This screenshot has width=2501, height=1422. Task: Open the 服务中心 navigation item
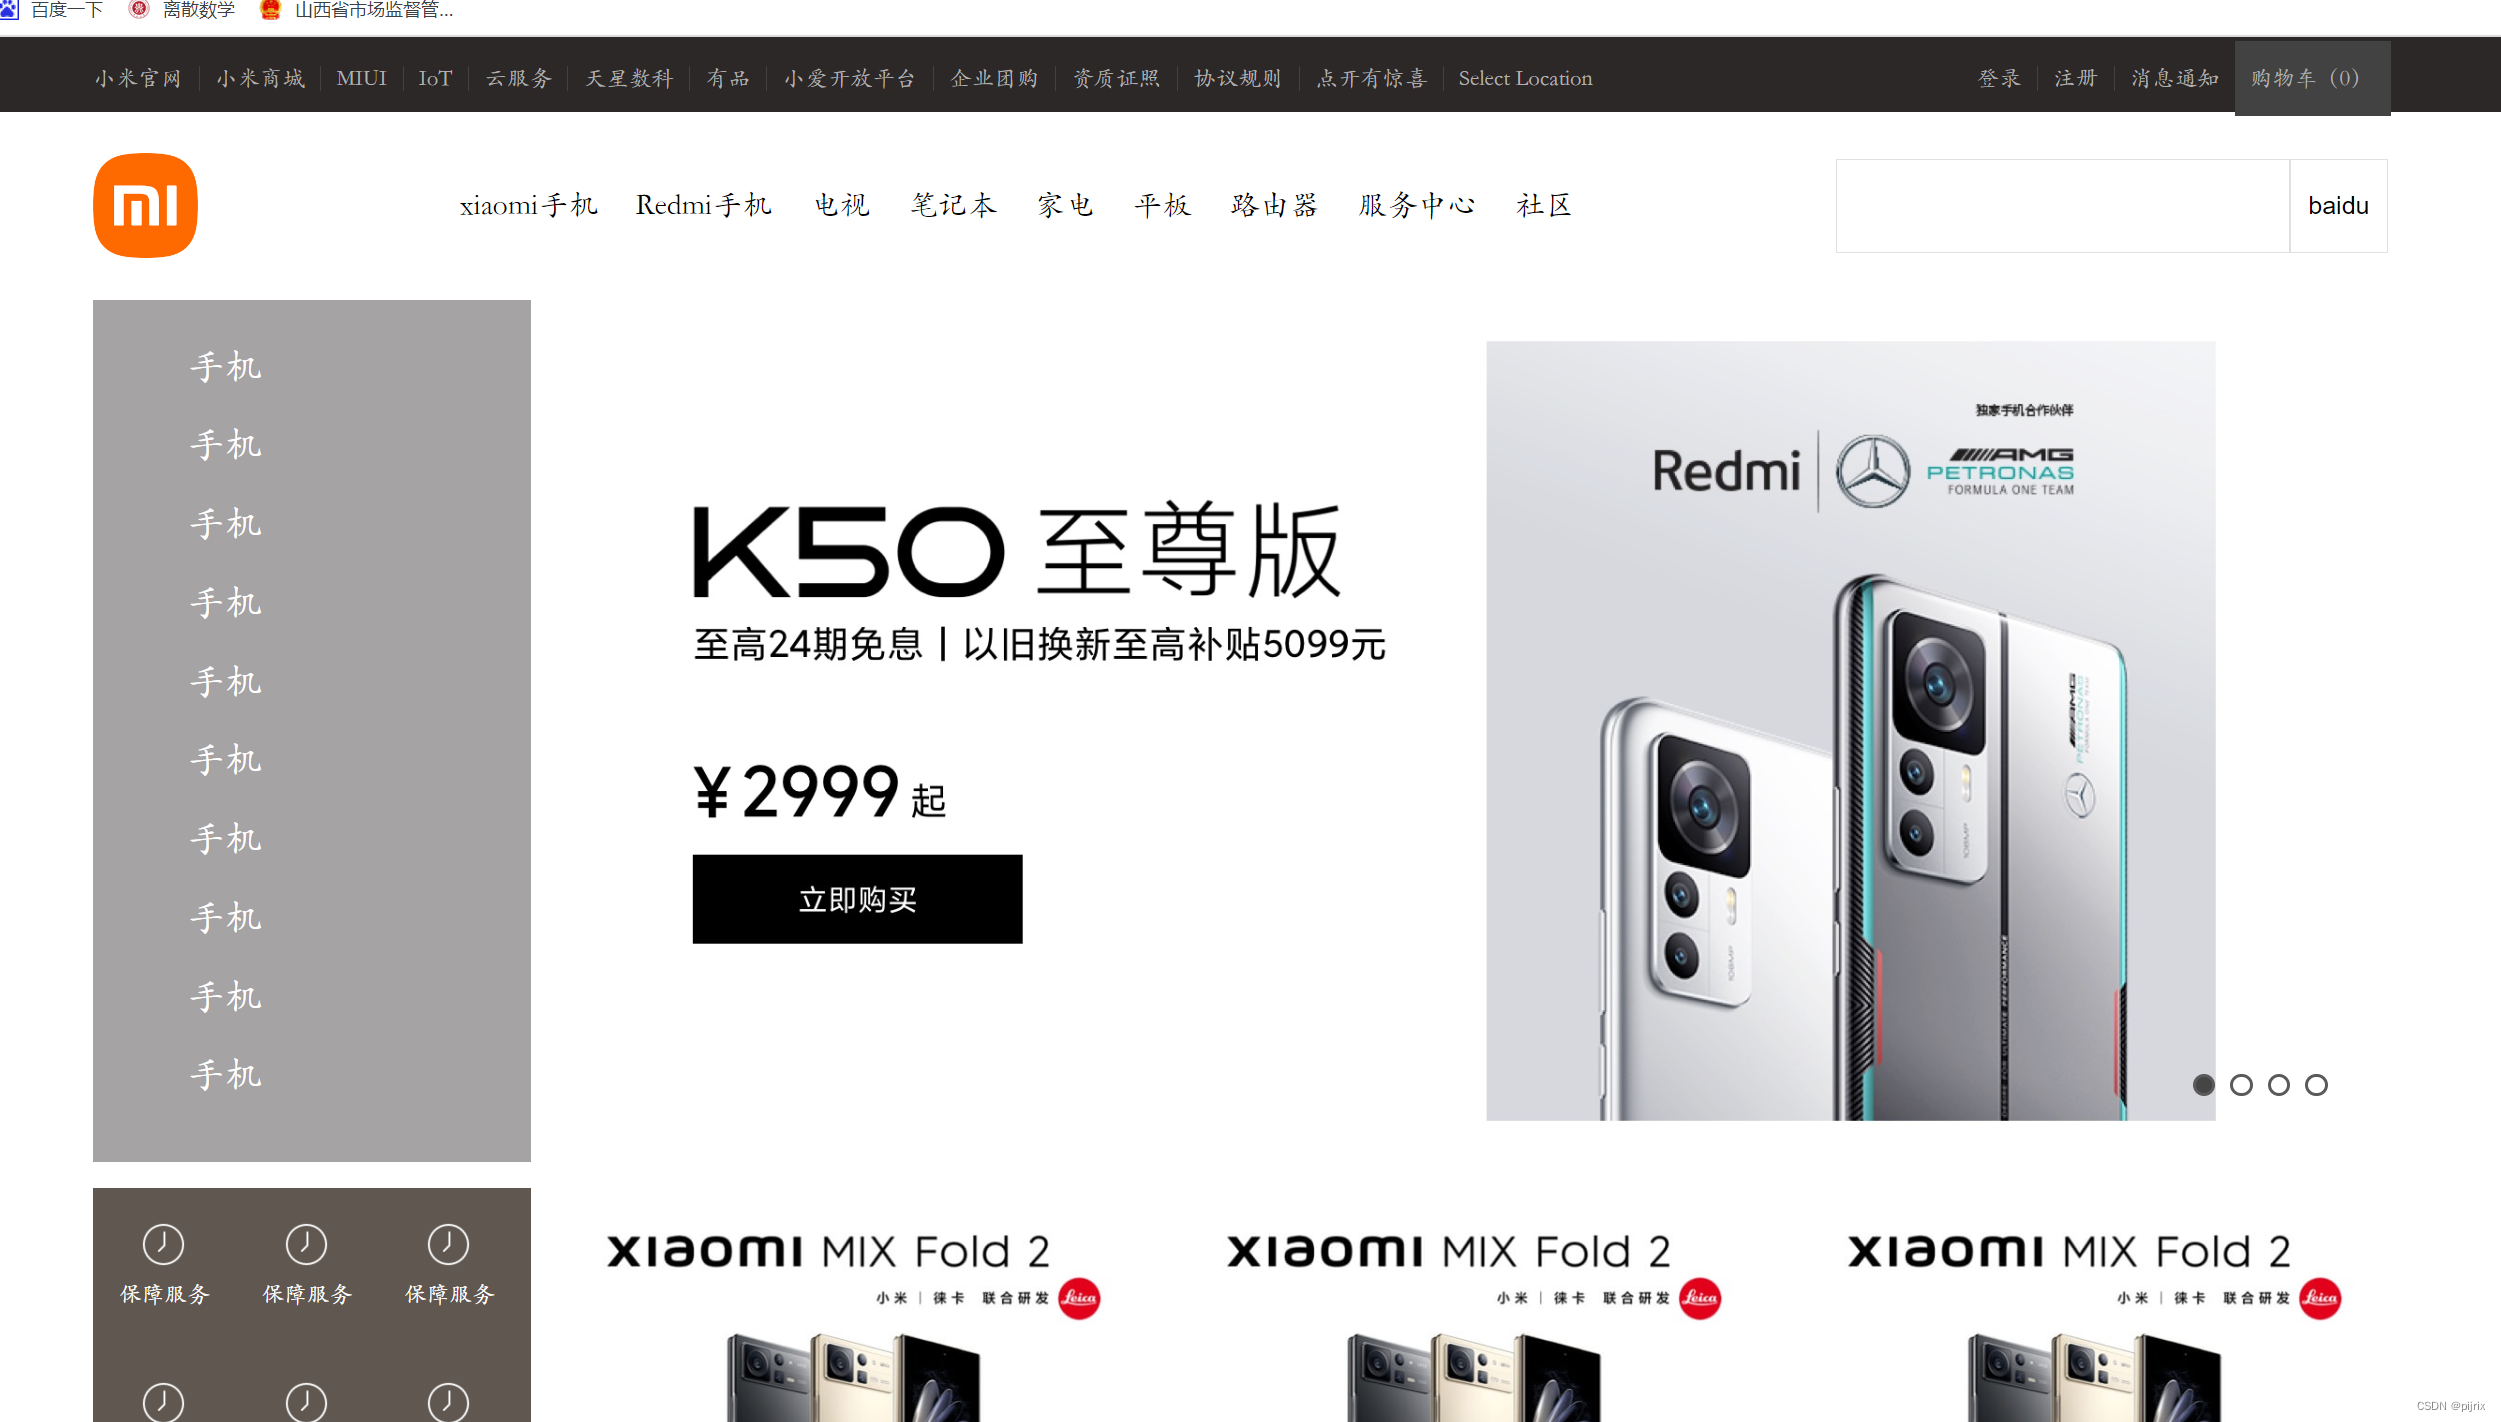click(x=1417, y=205)
